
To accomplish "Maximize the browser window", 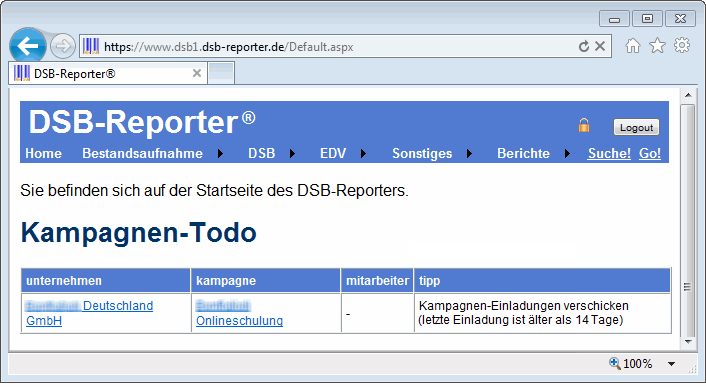I will click(647, 19).
